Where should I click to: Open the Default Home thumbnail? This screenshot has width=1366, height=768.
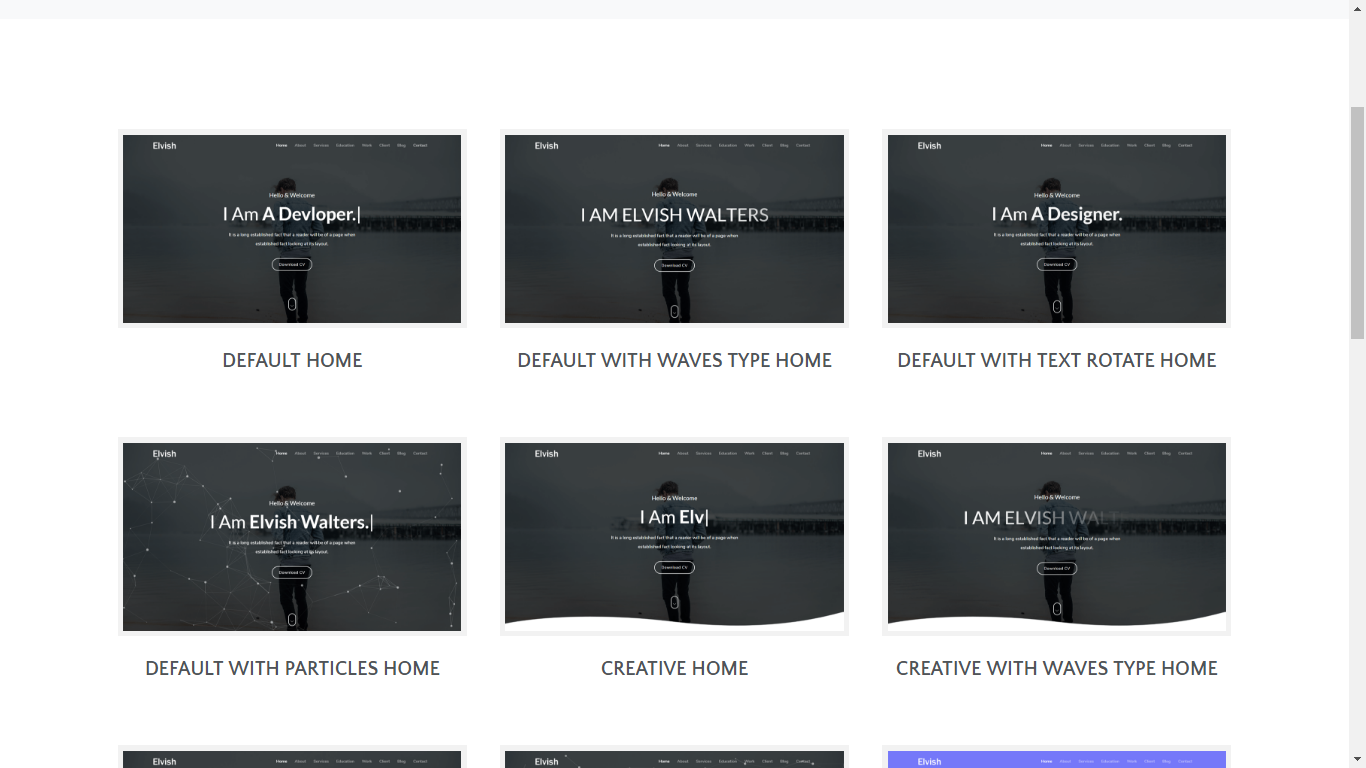pyautogui.click(x=292, y=229)
